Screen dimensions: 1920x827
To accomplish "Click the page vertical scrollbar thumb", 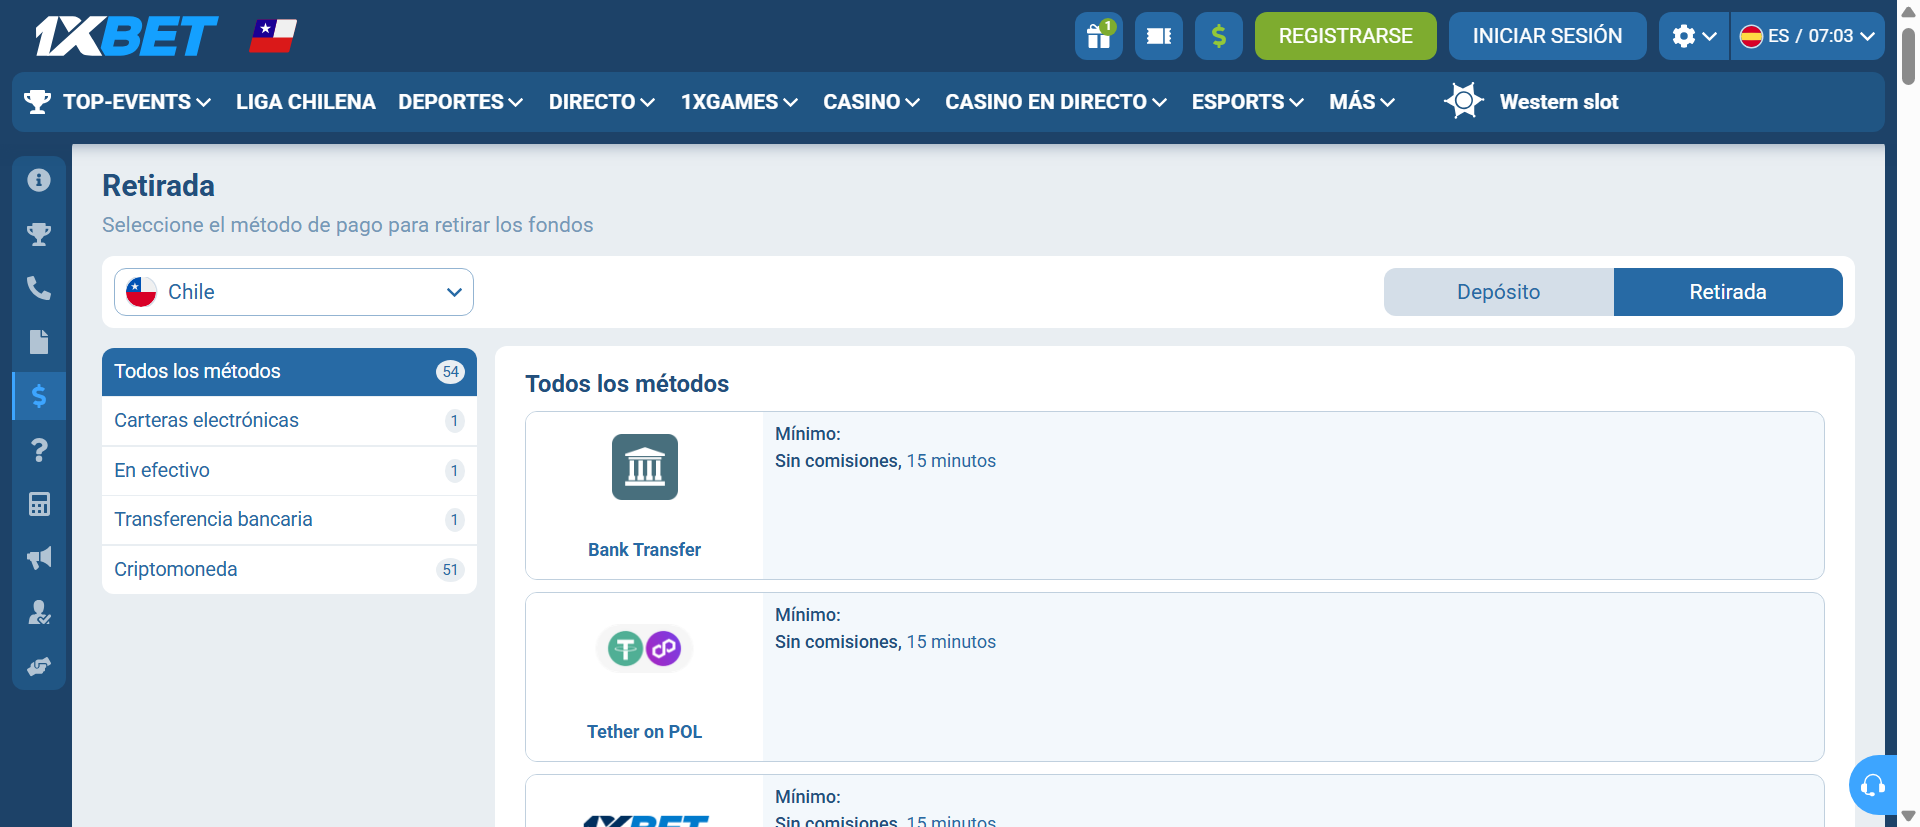I will coord(1908,57).
